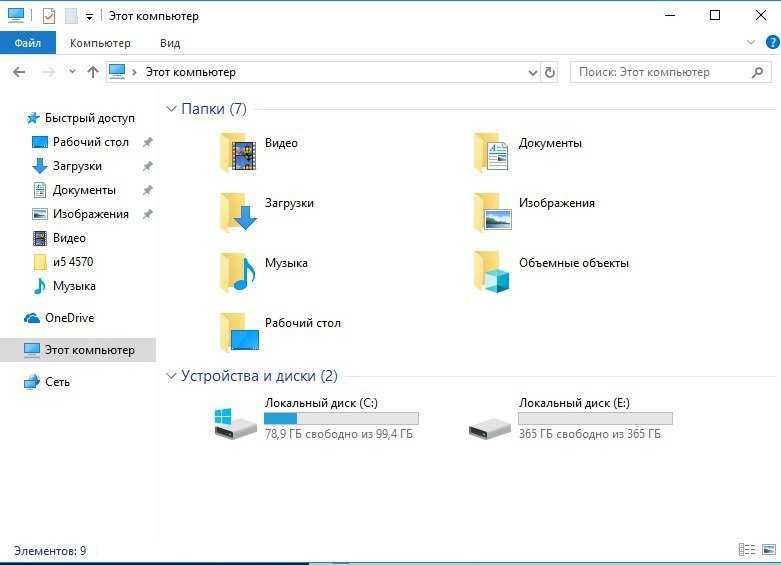Click Элементов: 9 in the status bar

pyautogui.click(x=50, y=551)
